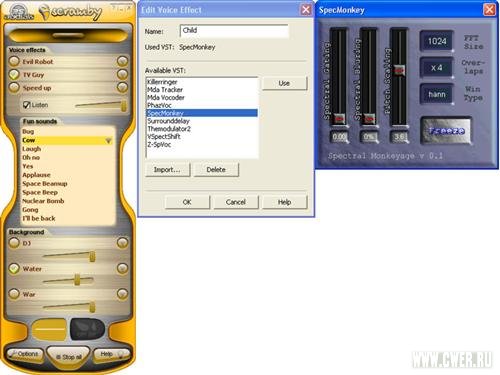Click the Stop all button
The height and width of the screenshot is (375, 500).
pos(69,357)
